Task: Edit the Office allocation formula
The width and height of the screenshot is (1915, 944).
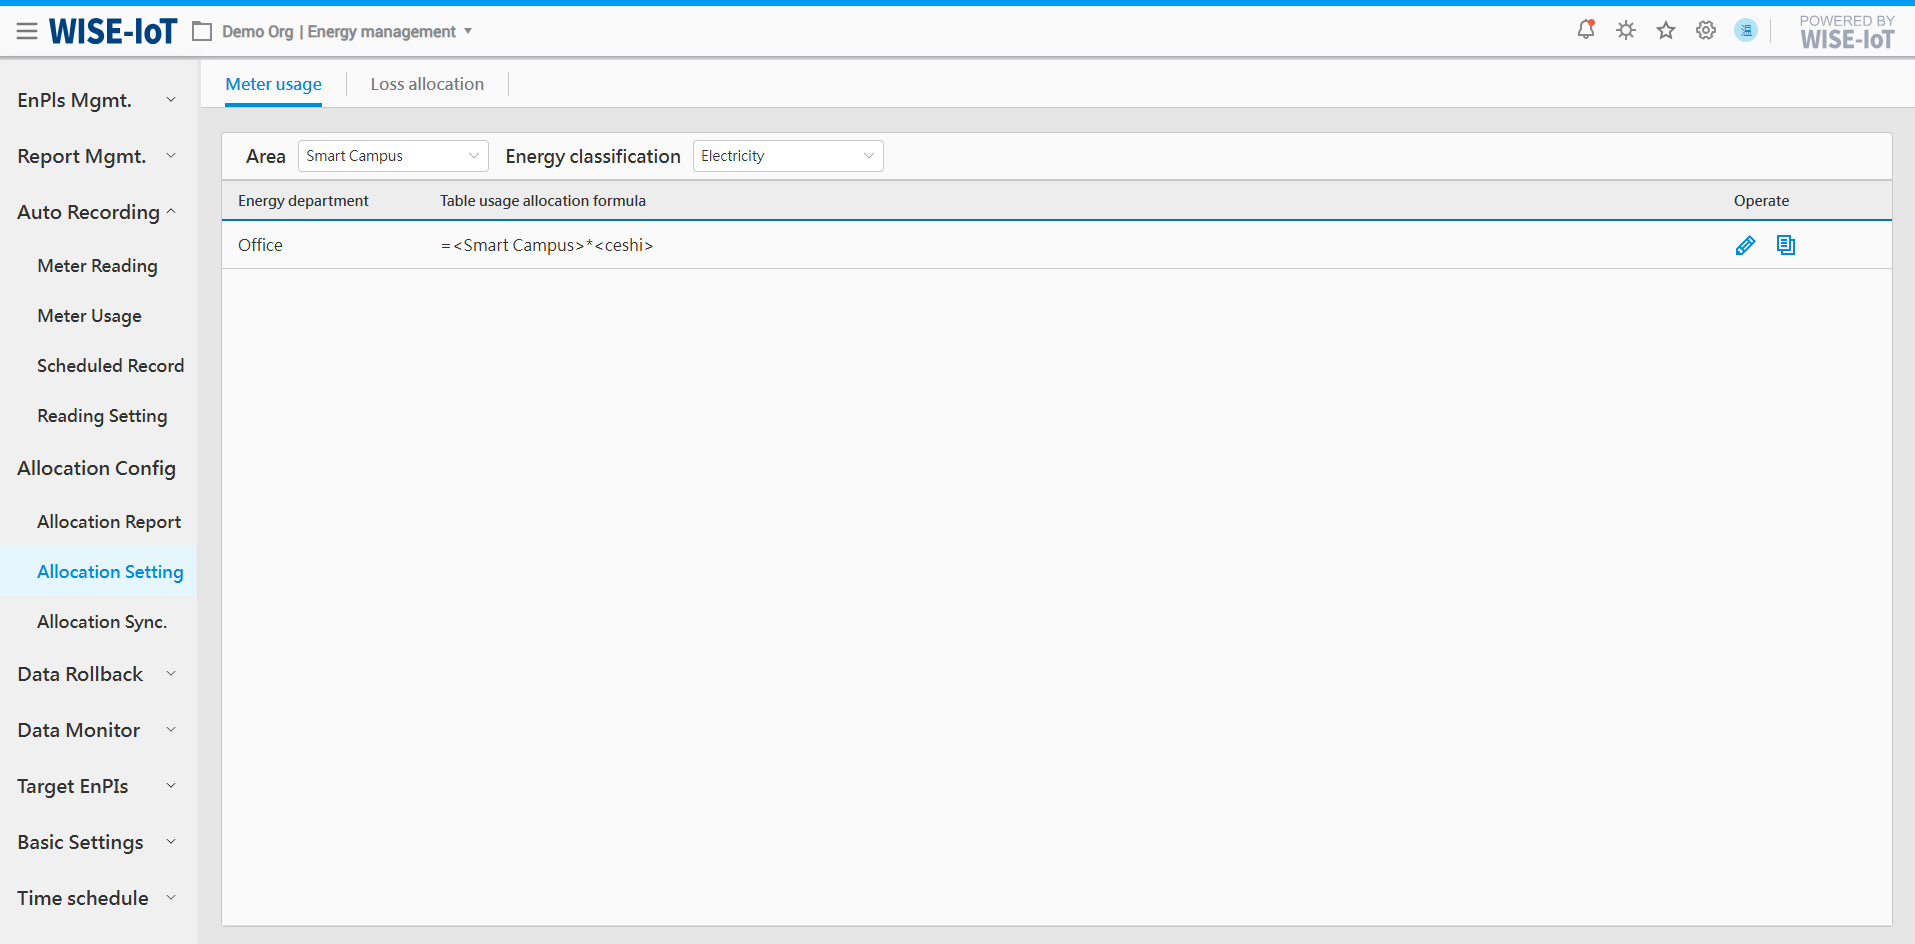Action: coord(1745,245)
